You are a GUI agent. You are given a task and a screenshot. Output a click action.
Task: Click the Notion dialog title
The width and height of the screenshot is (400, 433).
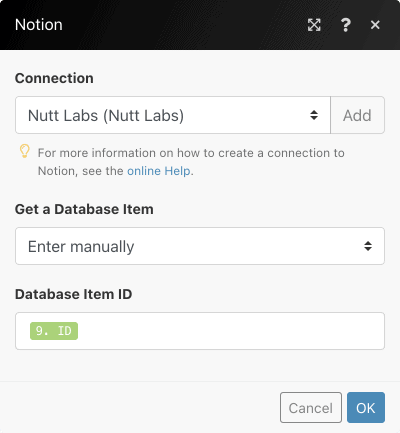coord(39,25)
